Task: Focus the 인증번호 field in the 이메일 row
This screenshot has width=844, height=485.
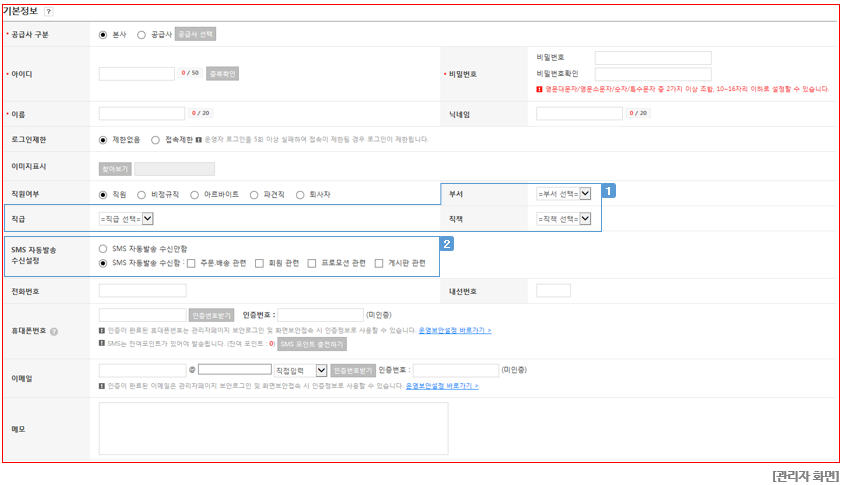Action: pyautogui.click(x=456, y=370)
